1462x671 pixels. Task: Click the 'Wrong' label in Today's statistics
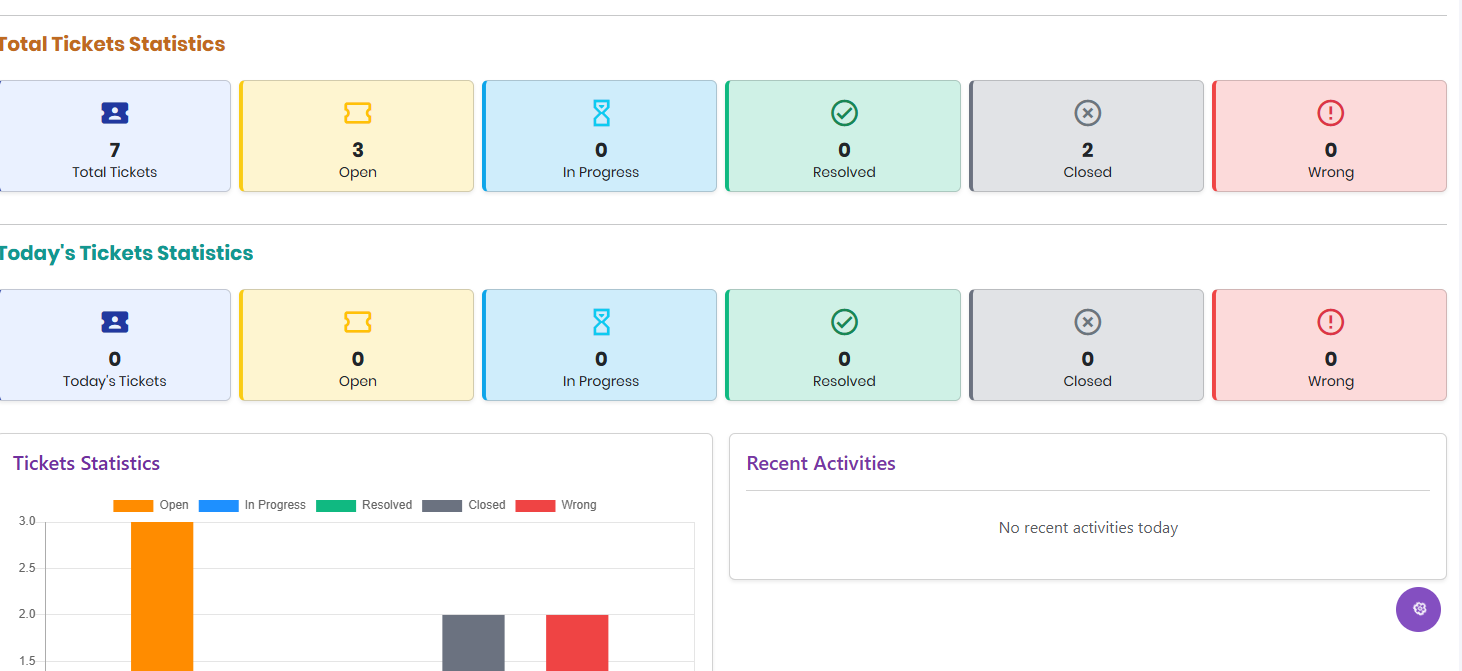pos(1331,381)
